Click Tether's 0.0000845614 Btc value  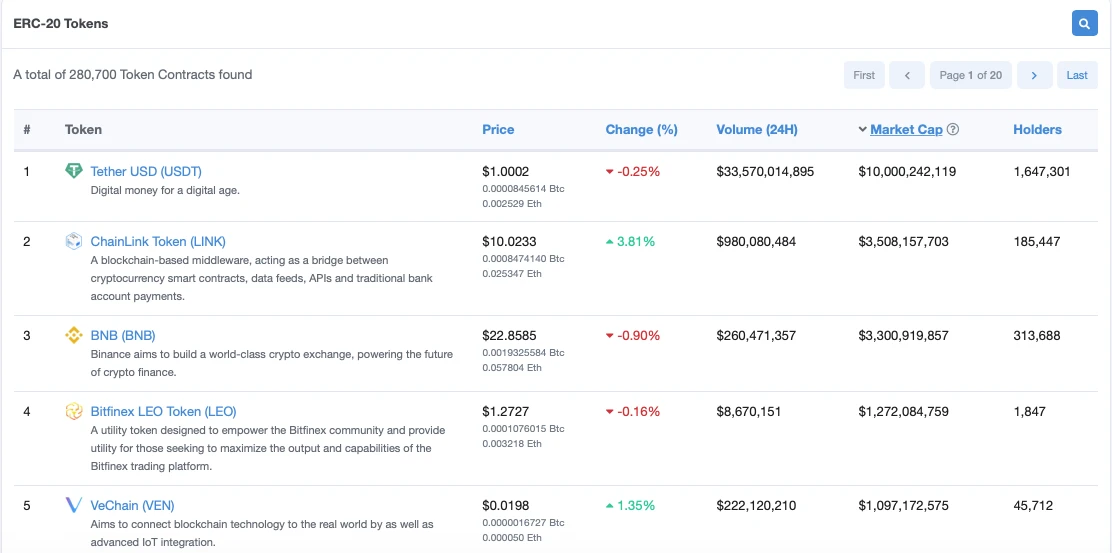click(523, 189)
